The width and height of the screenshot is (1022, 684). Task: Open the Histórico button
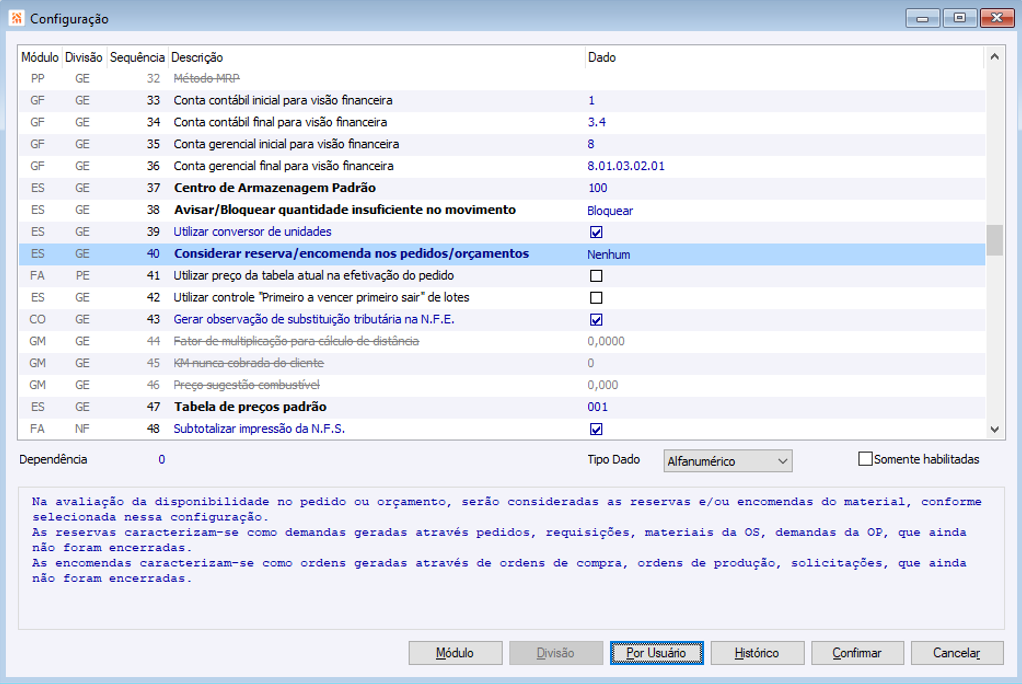tap(757, 653)
